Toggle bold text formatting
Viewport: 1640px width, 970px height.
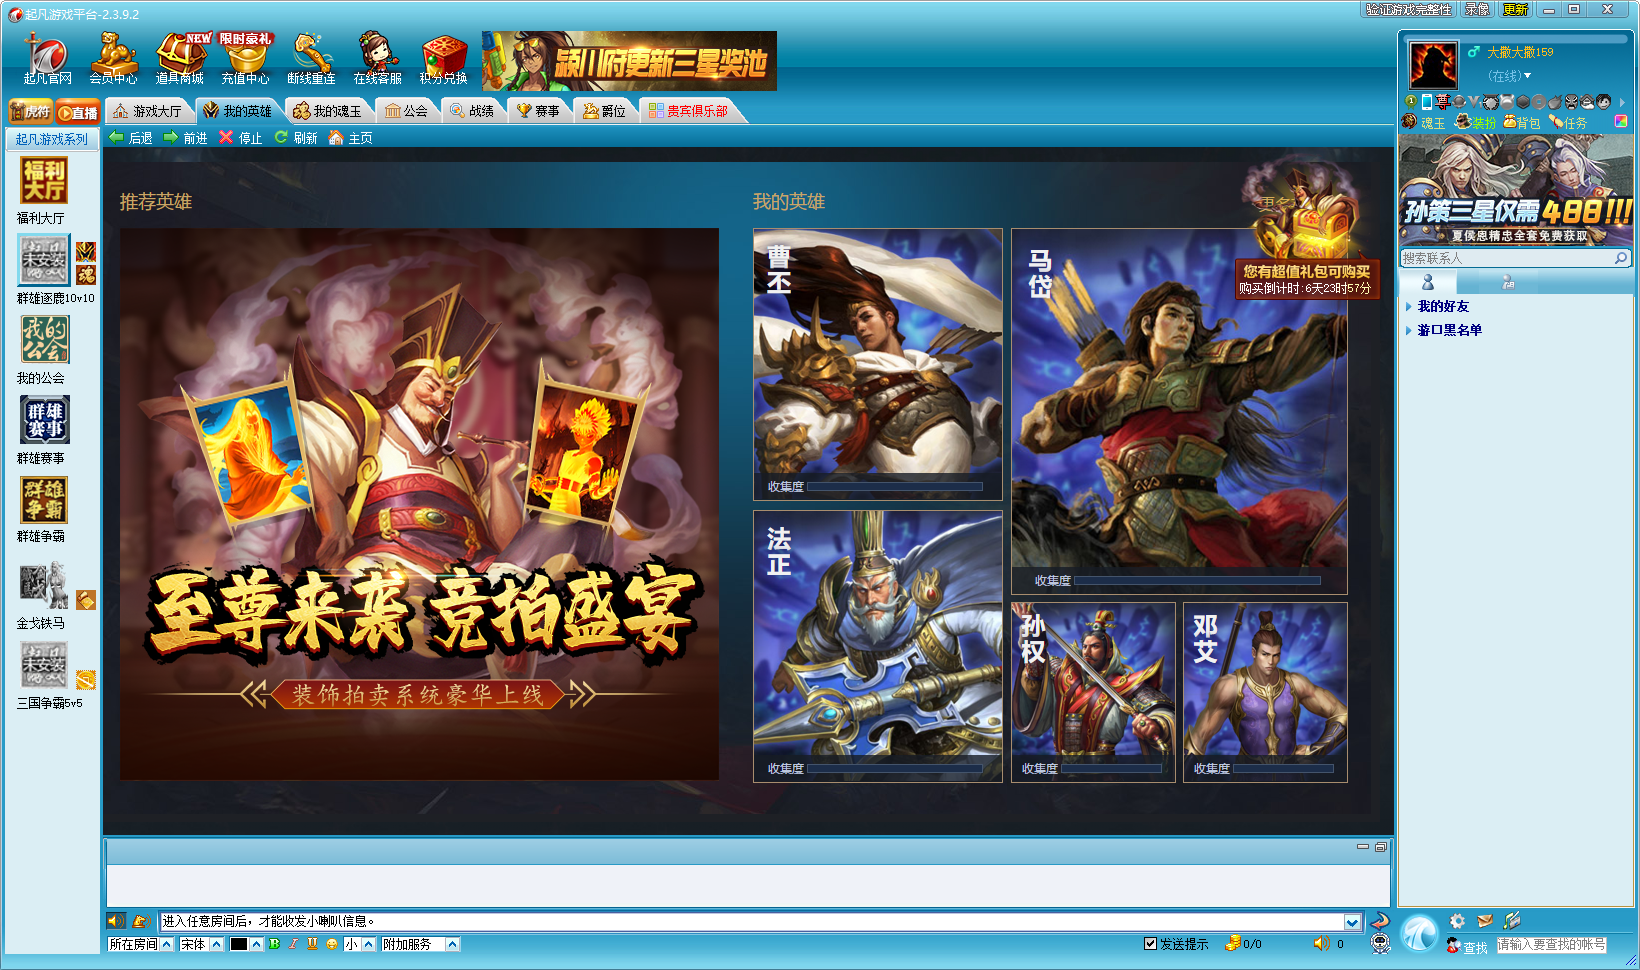pyautogui.click(x=274, y=944)
